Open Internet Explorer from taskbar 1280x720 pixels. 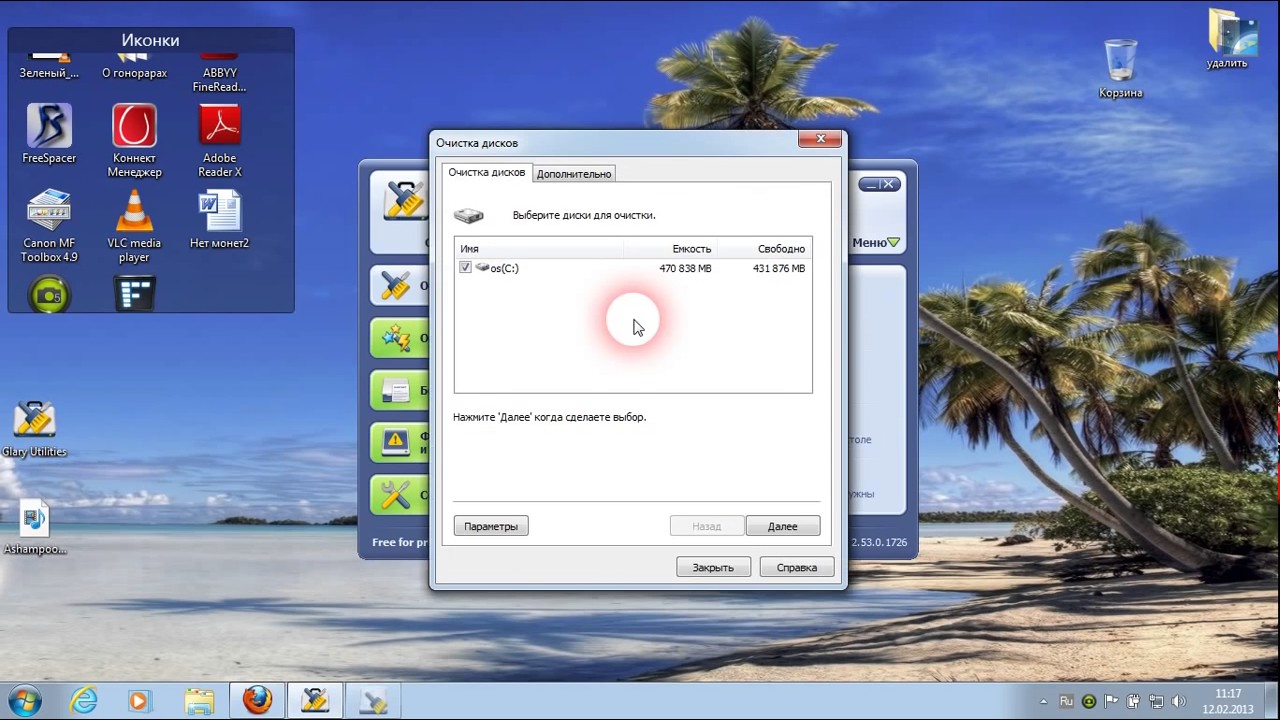tap(84, 700)
